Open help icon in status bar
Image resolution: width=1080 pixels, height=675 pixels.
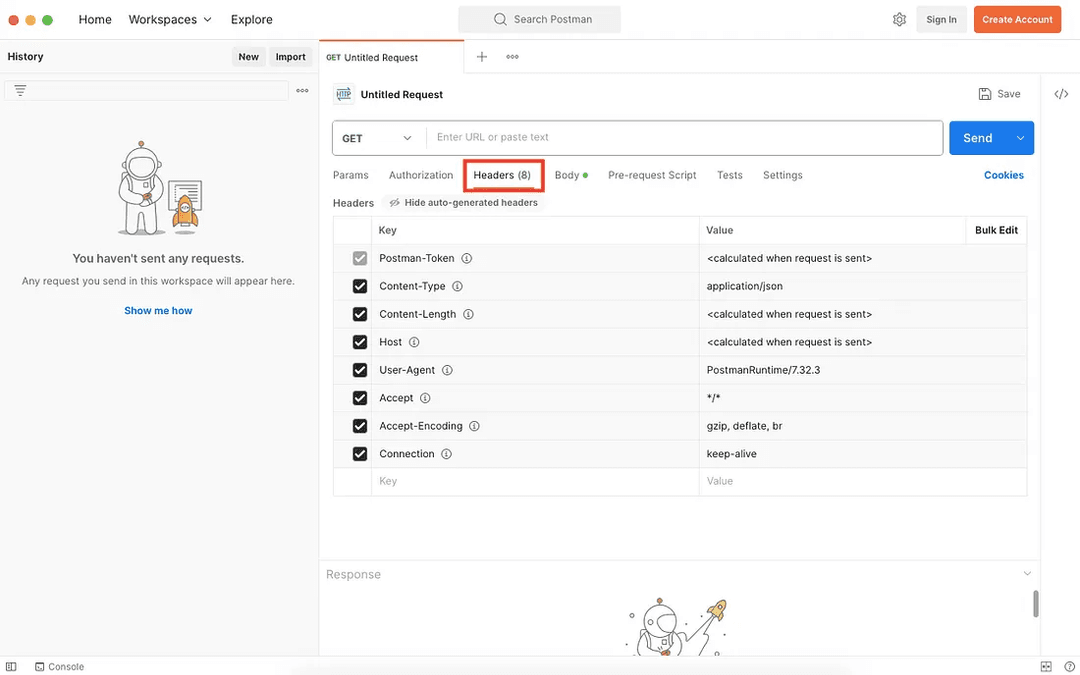coord(1069,667)
